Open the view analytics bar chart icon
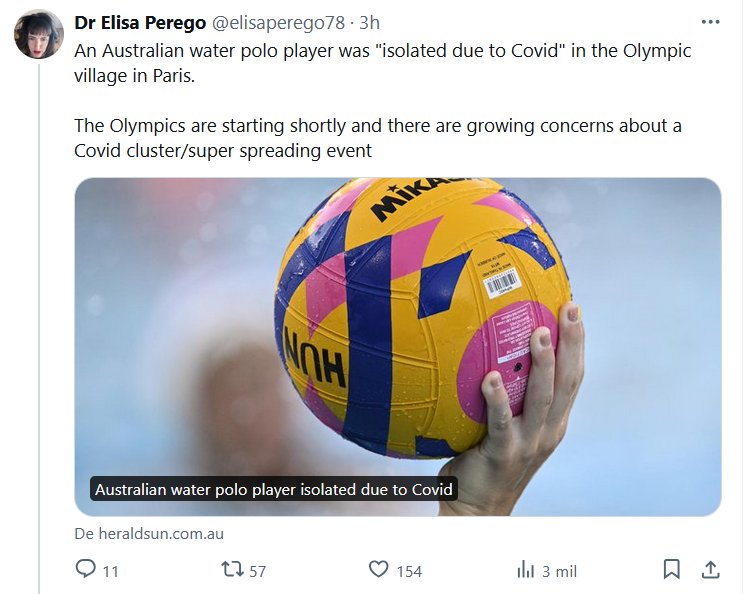This screenshot has width=746, height=594. coord(525,570)
